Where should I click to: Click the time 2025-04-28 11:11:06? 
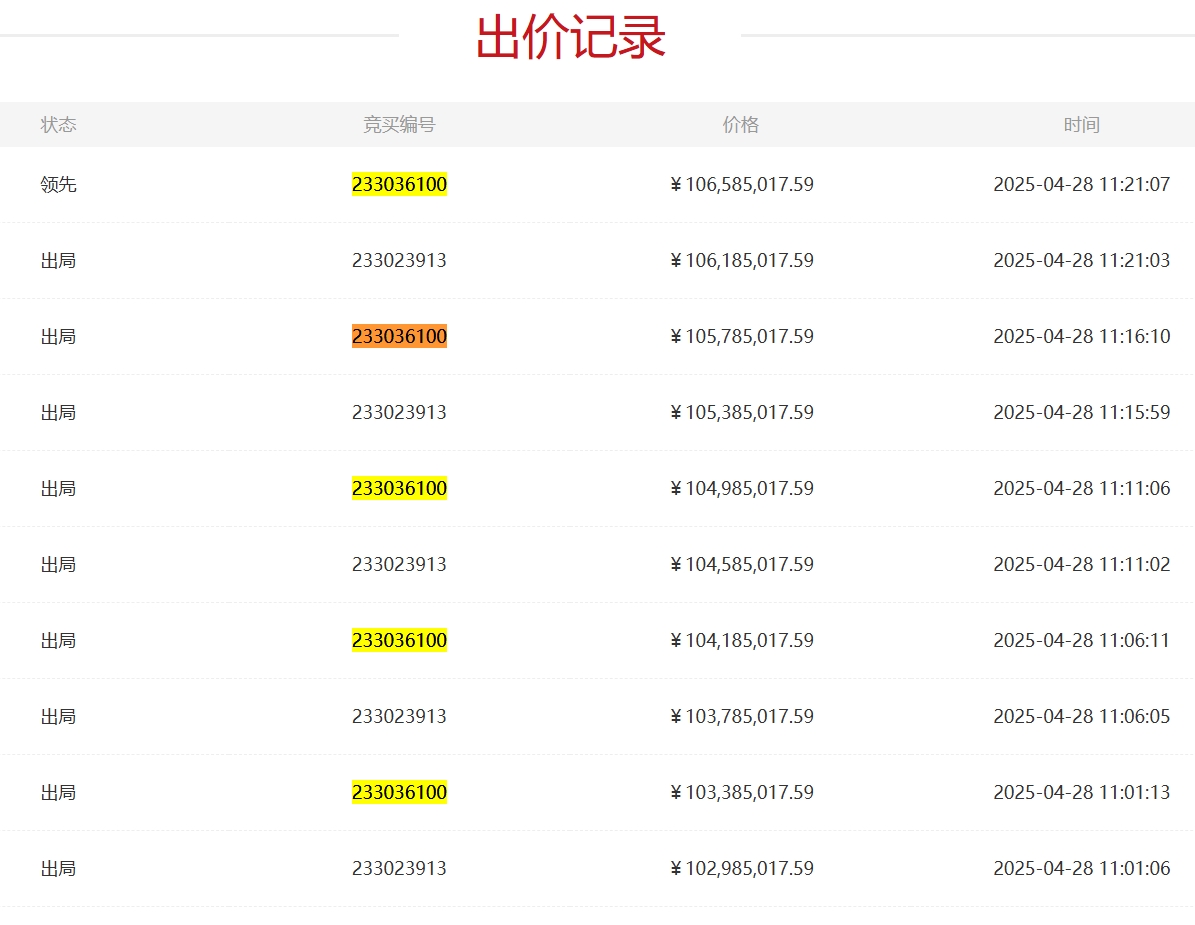click(1081, 488)
